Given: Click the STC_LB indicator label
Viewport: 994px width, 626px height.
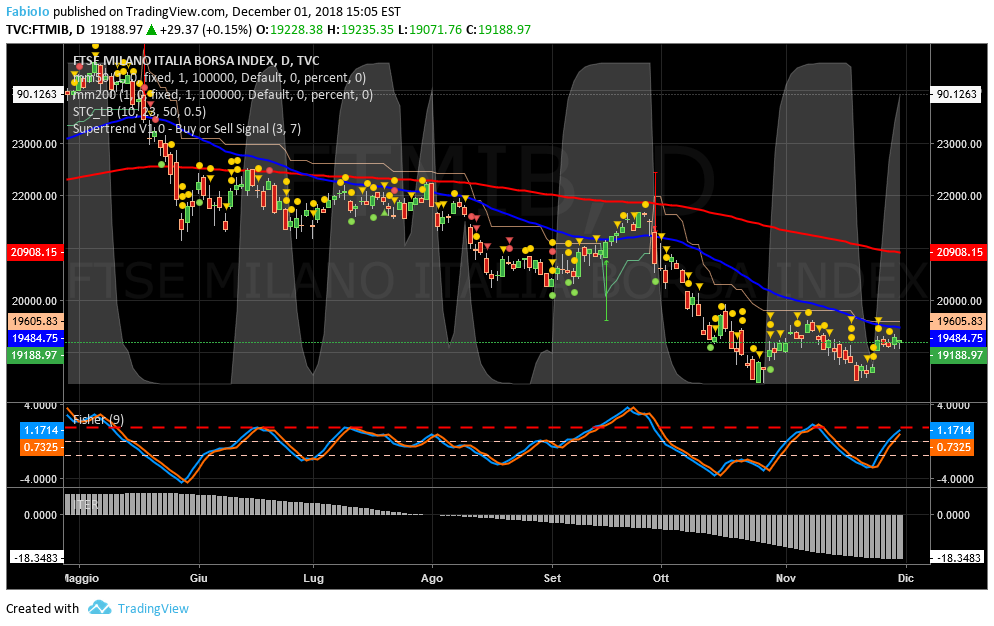Looking at the screenshot, I should (139, 112).
